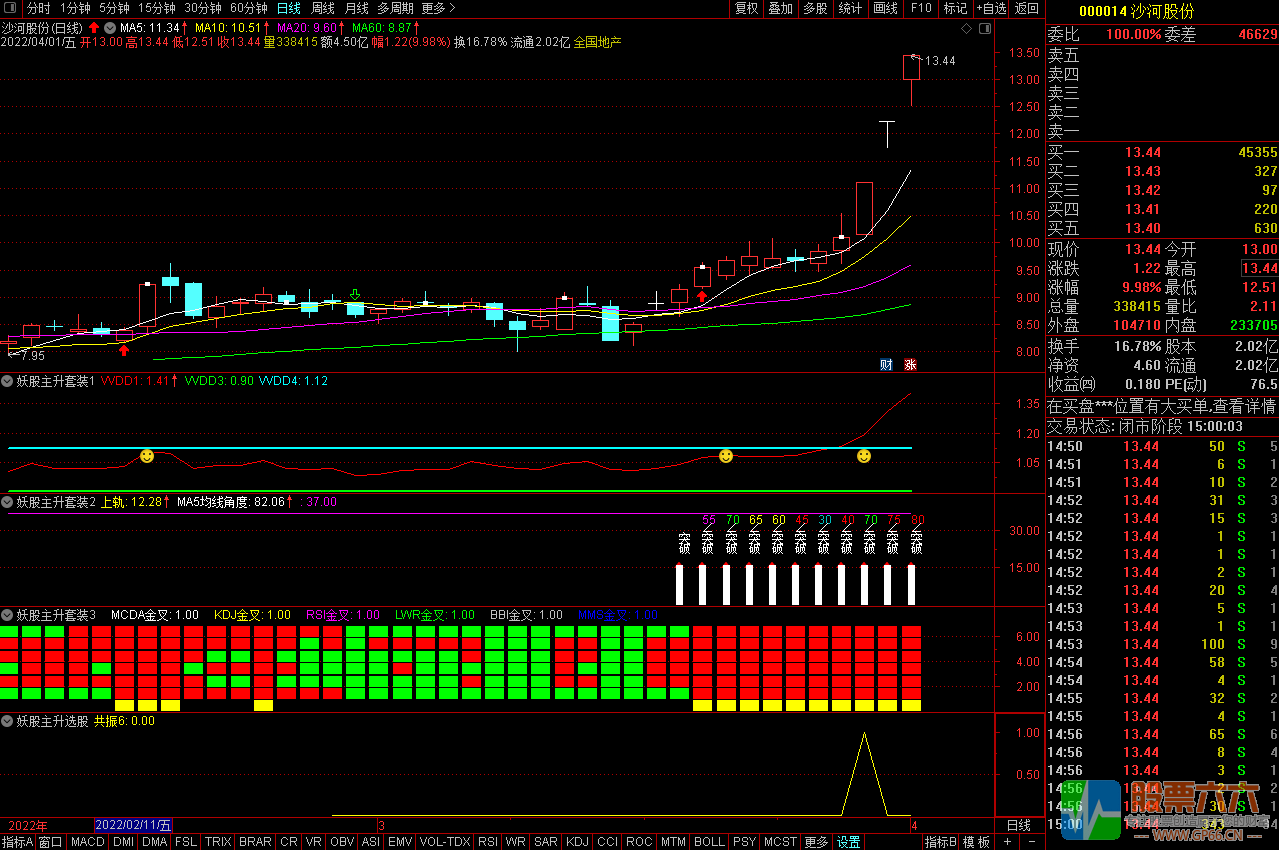Click the 全国地产 sector link
This screenshot has width=1279, height=850.
click(598, 42)
